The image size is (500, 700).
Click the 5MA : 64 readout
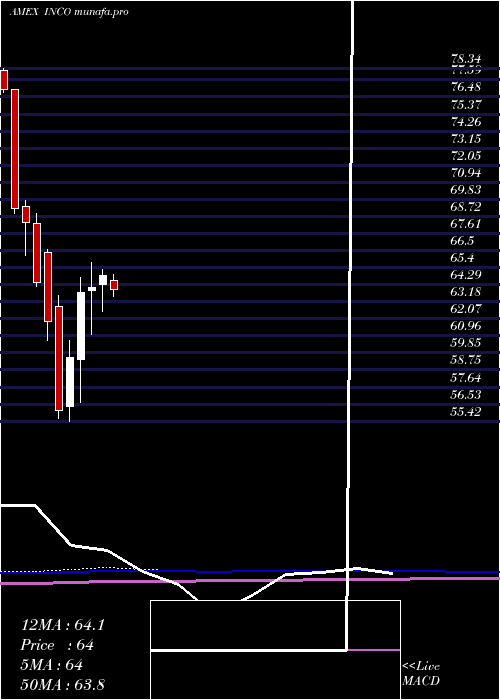point(52,665)
